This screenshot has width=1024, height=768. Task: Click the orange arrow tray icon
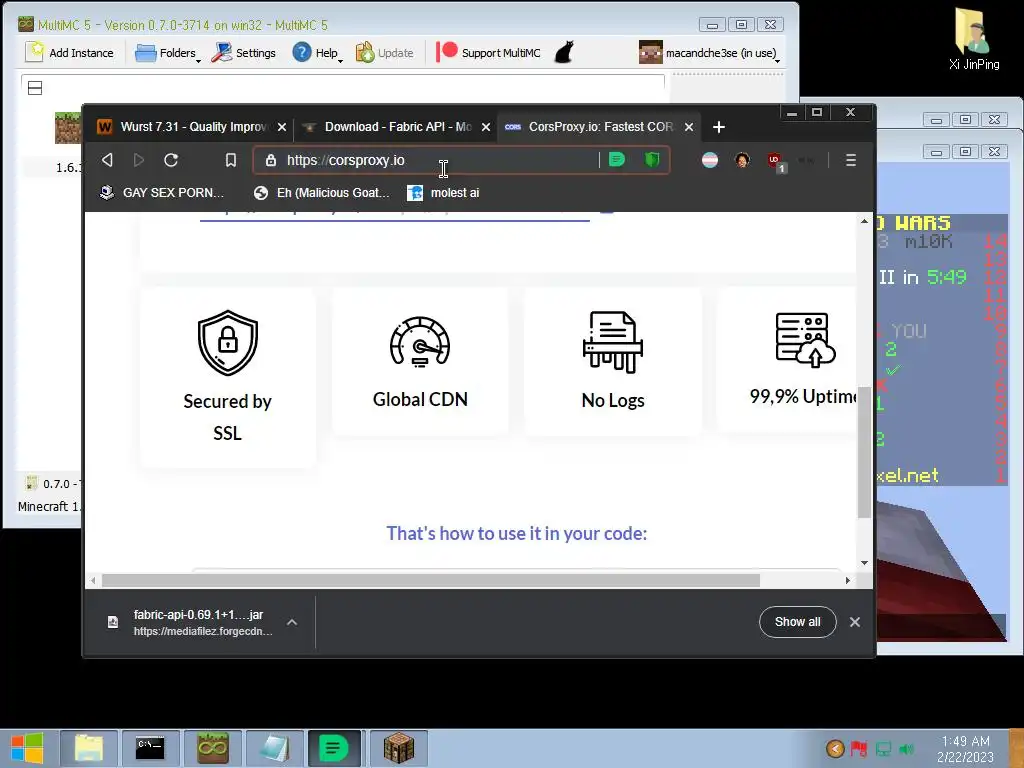pyautogui.click(x=835, y=748)
